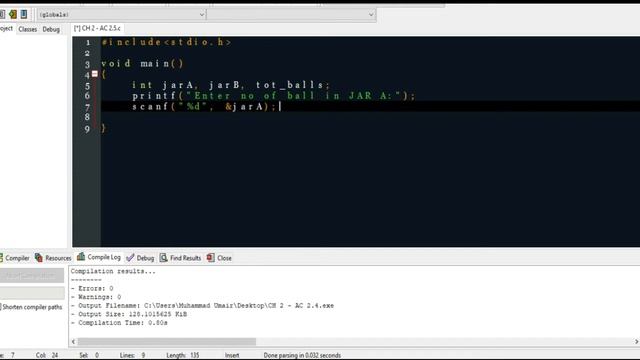Click the "Compilation Time: 0.80s" log line
The image size is (640, 360).
[119, 323]
